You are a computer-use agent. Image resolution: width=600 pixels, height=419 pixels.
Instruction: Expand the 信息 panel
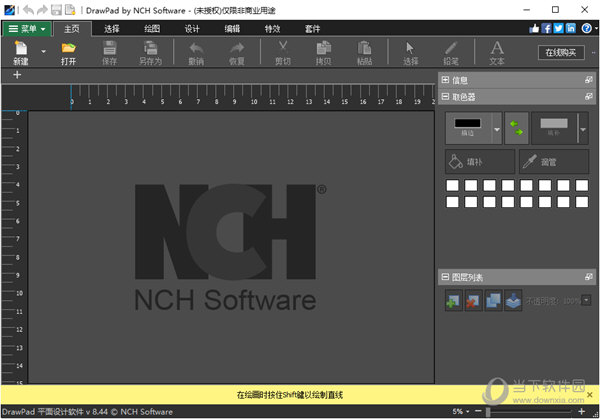point(445,80)
